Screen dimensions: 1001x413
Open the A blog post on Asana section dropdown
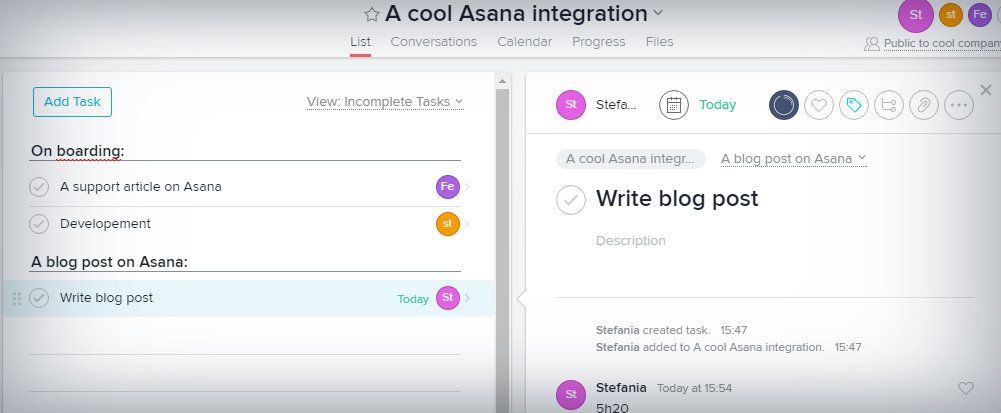pyautogui.click(x=794, y=159)
